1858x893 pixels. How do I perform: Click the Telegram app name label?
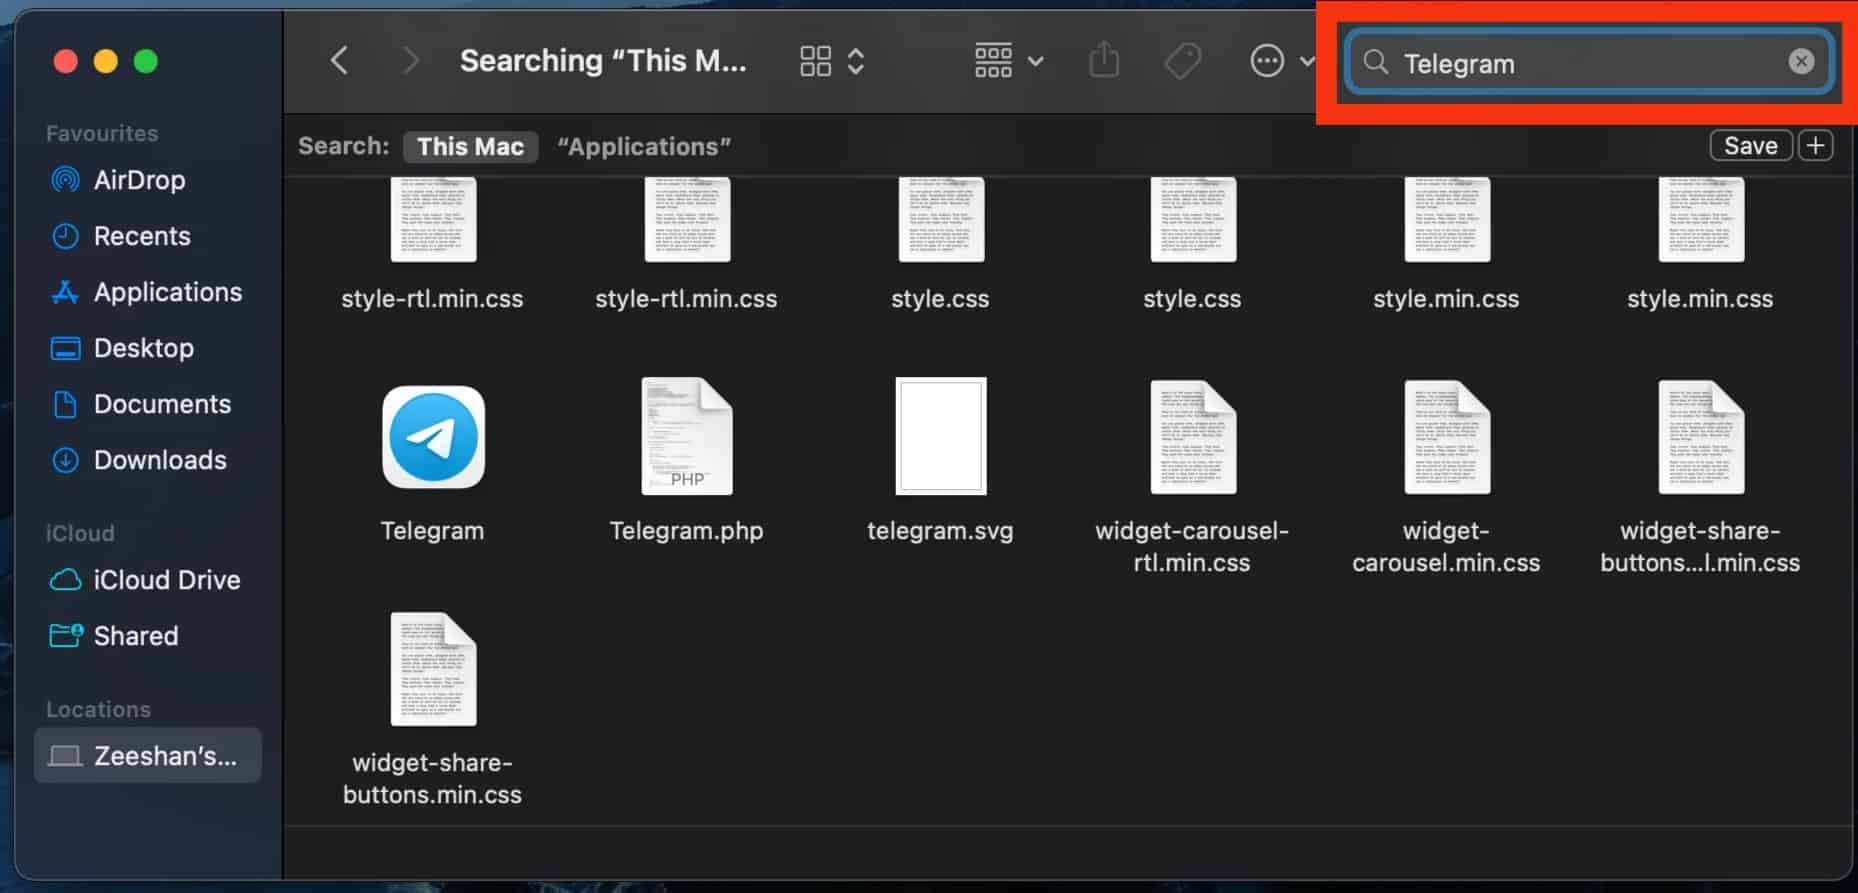pos(432,531)
